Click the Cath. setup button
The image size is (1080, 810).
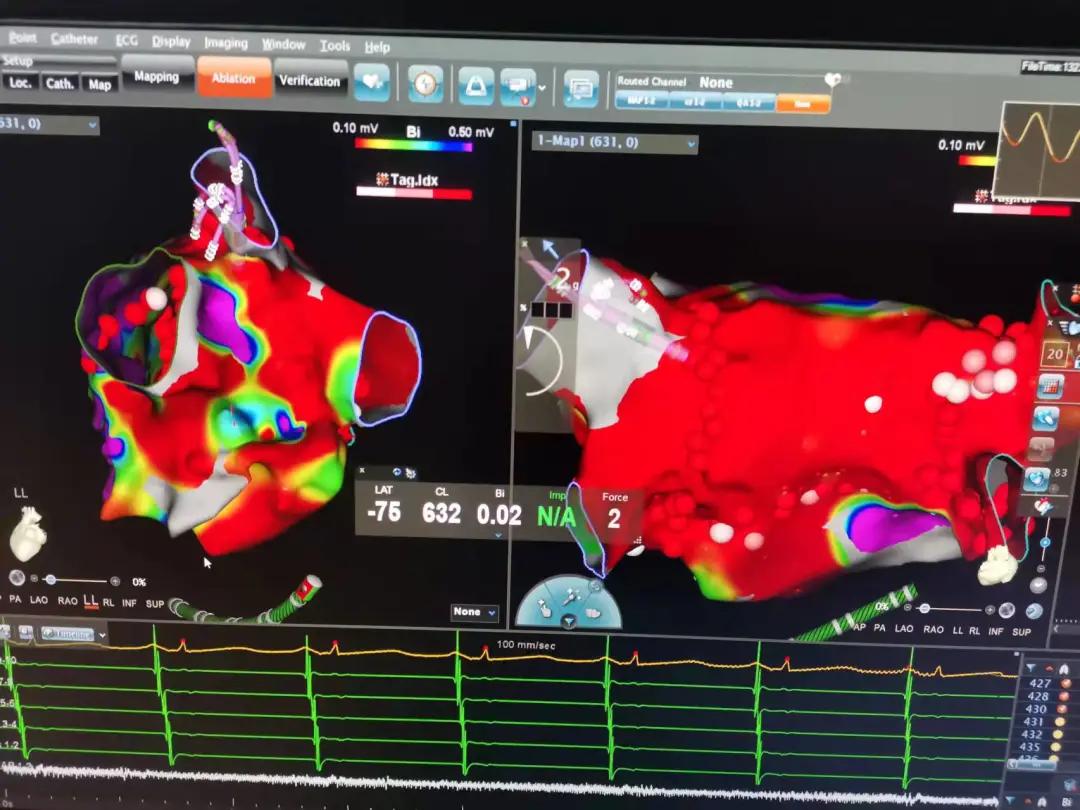tap(59, 83)
